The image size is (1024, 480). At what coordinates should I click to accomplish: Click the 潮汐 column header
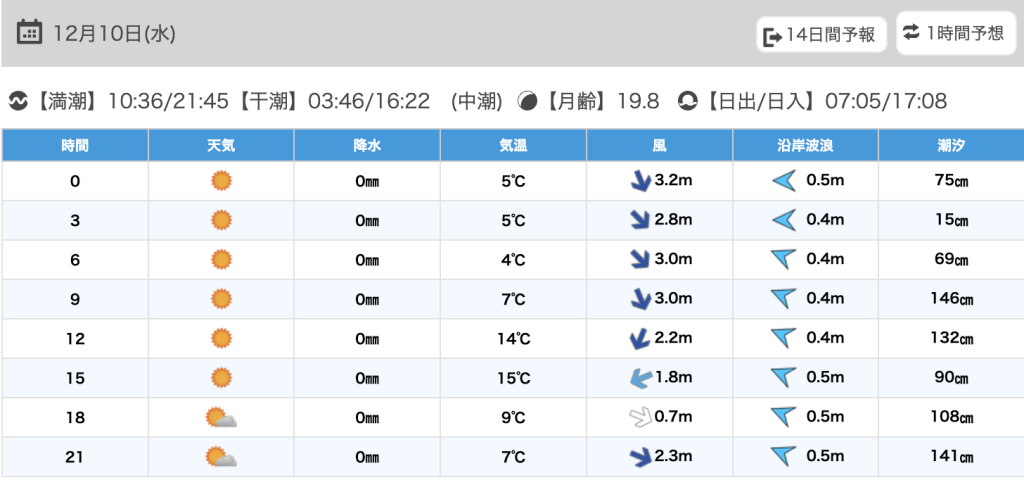click(950, 145)
